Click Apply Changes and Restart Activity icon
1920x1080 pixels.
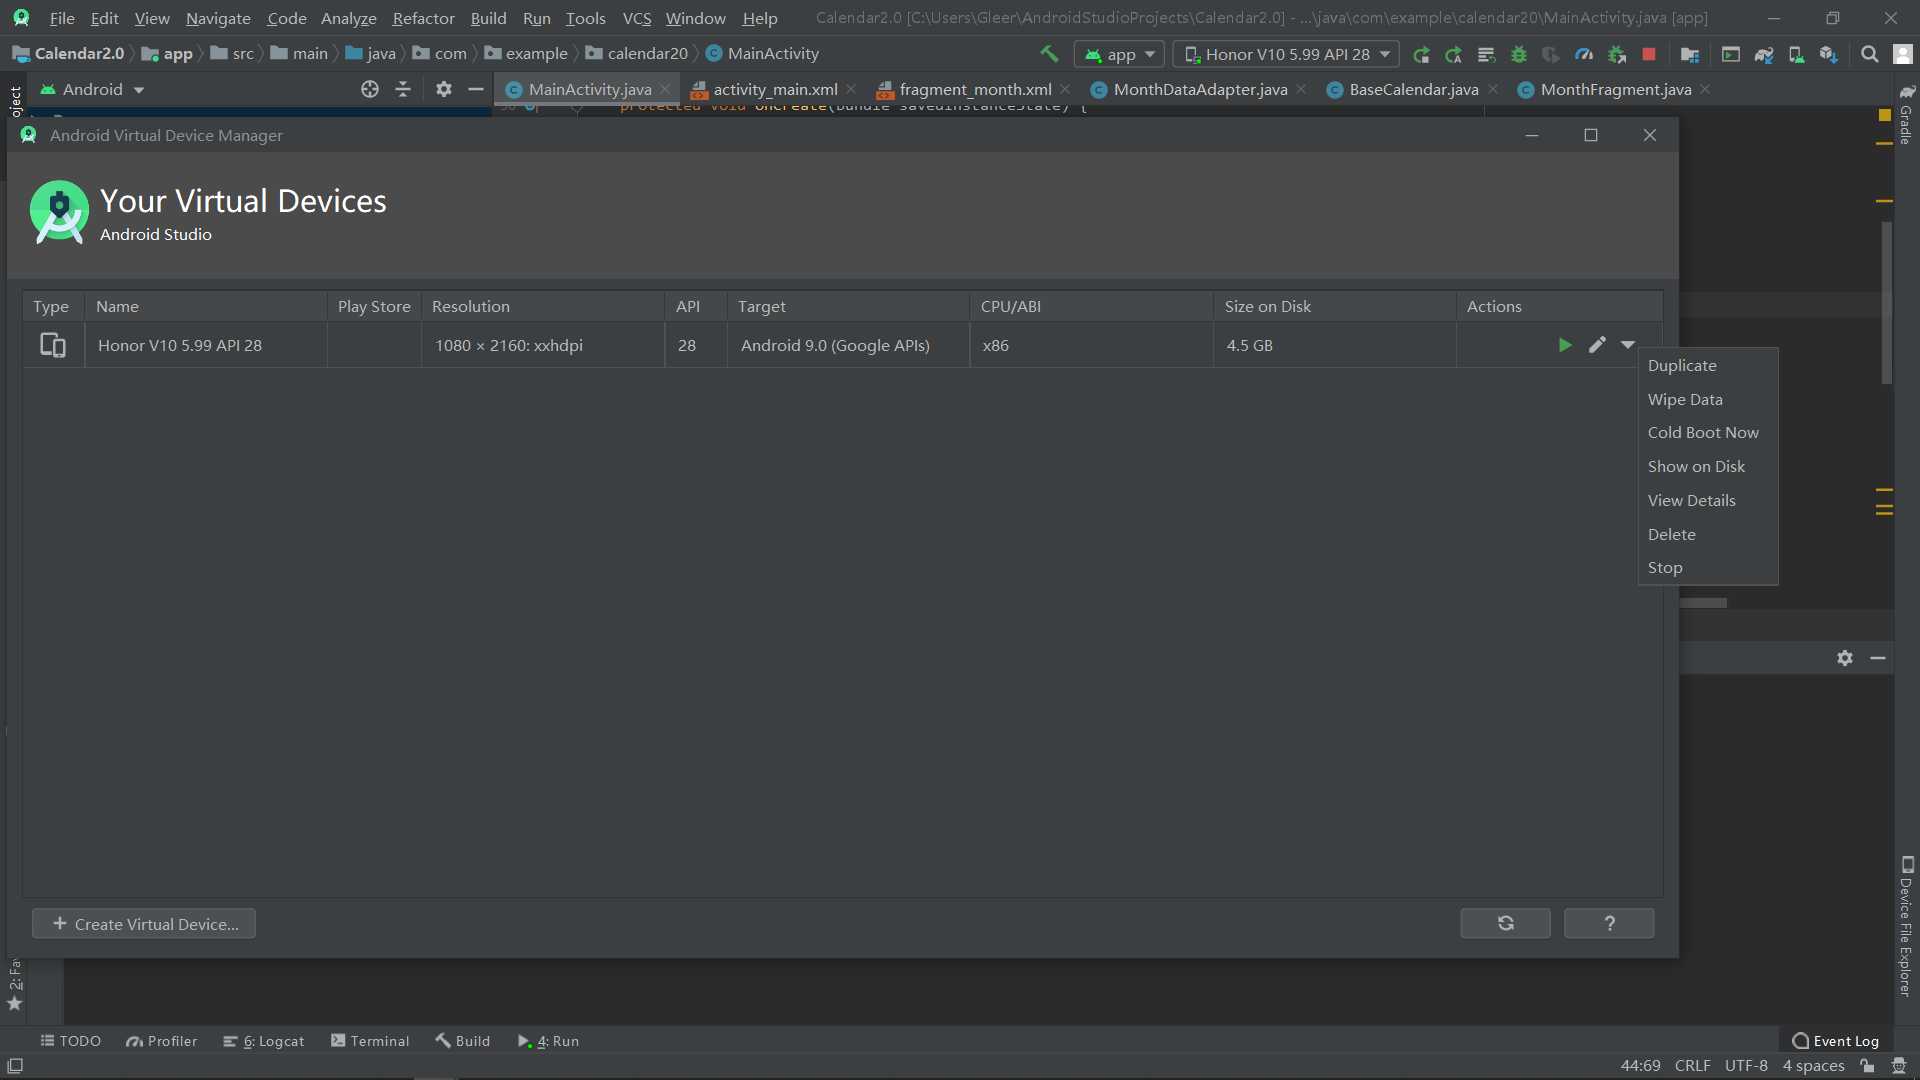coord(1454,54)
